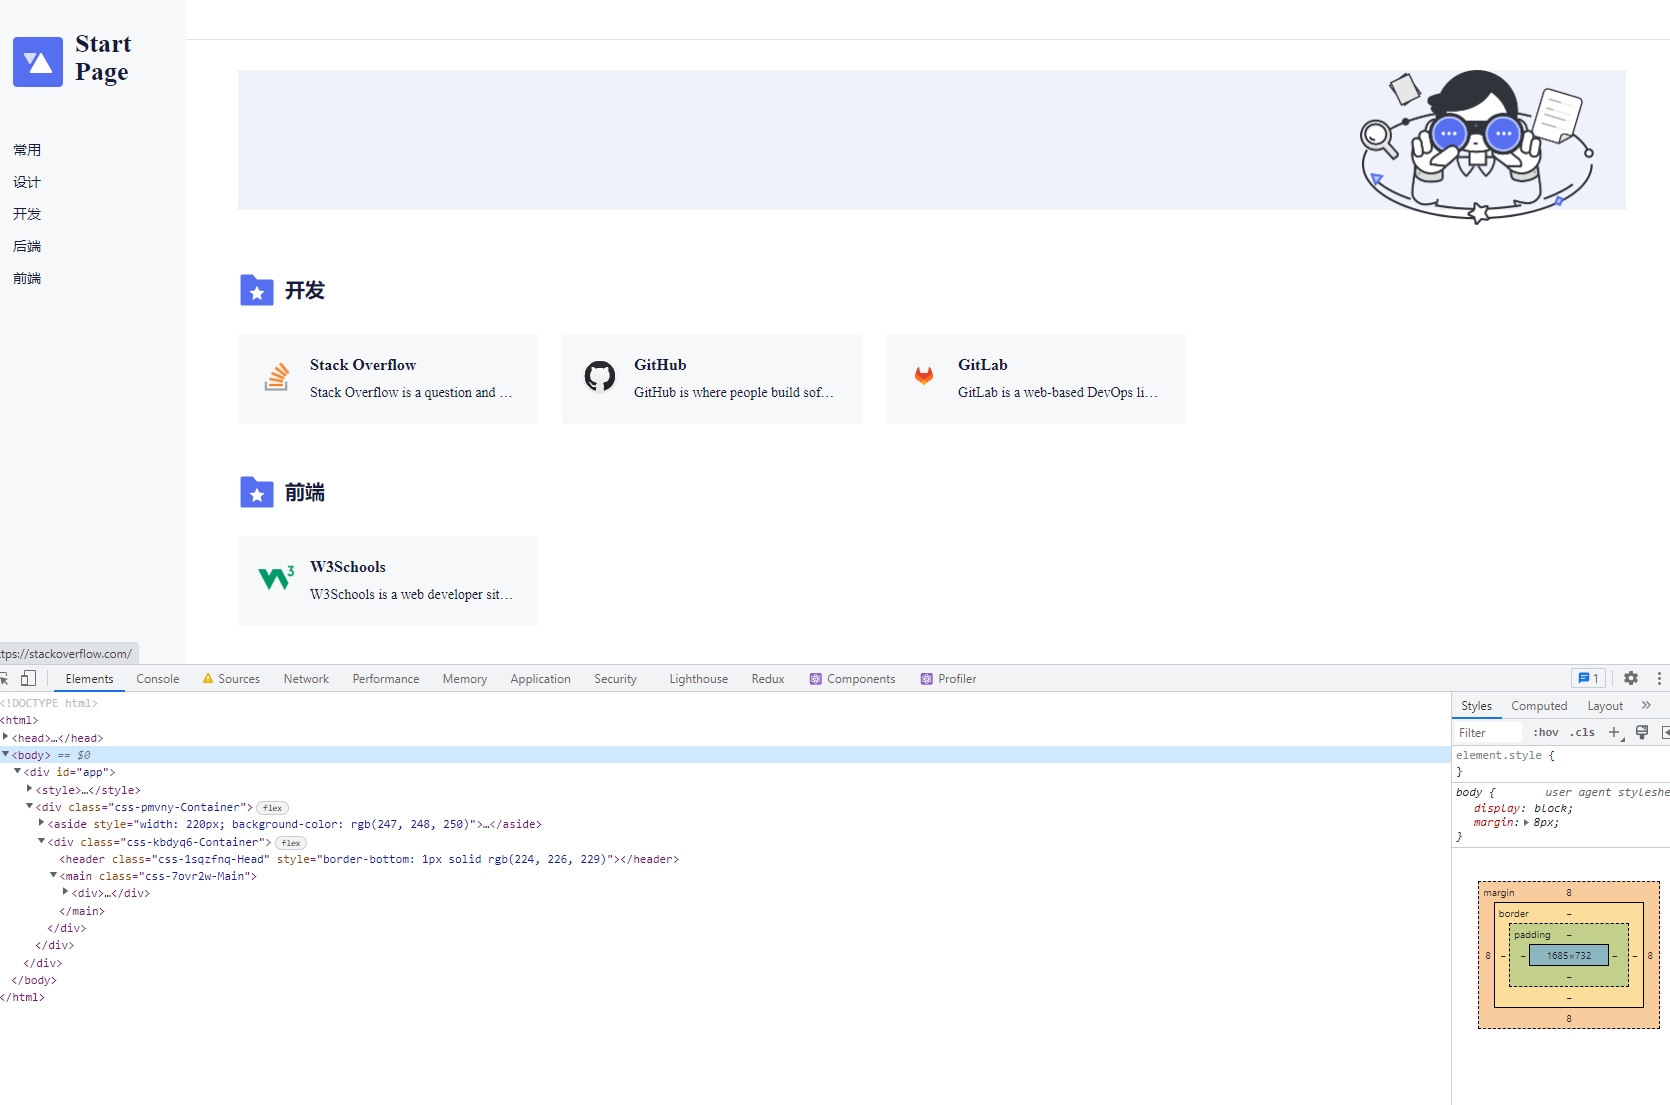Expand the aside element in DOM tree
The image size is (1670, 1105).
click(x=41, y=823)
